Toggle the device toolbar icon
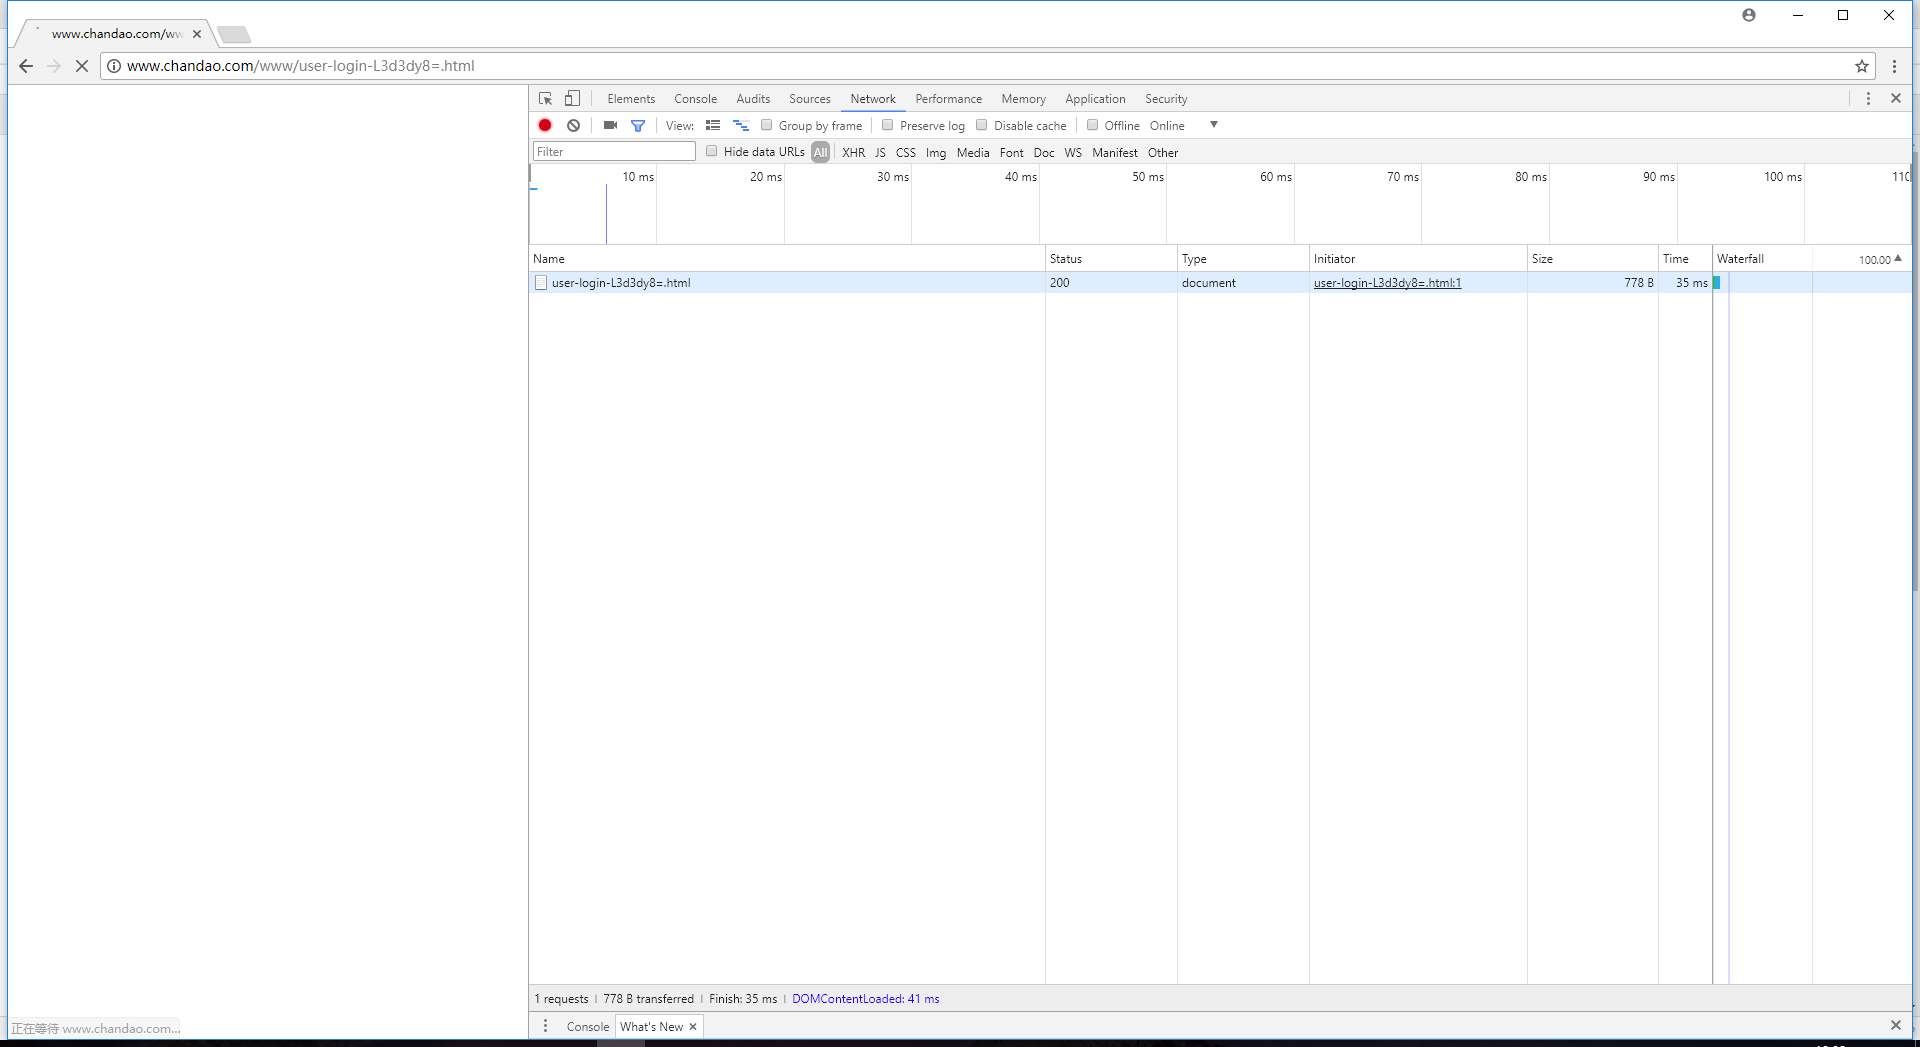The width and height of the screenshot is (1920, 1047). tap(572, 98)
